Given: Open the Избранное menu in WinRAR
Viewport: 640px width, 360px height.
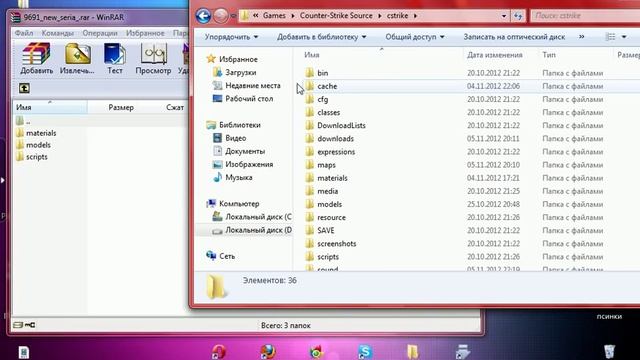Looking at the screenshot, I should tap(145, 33).
